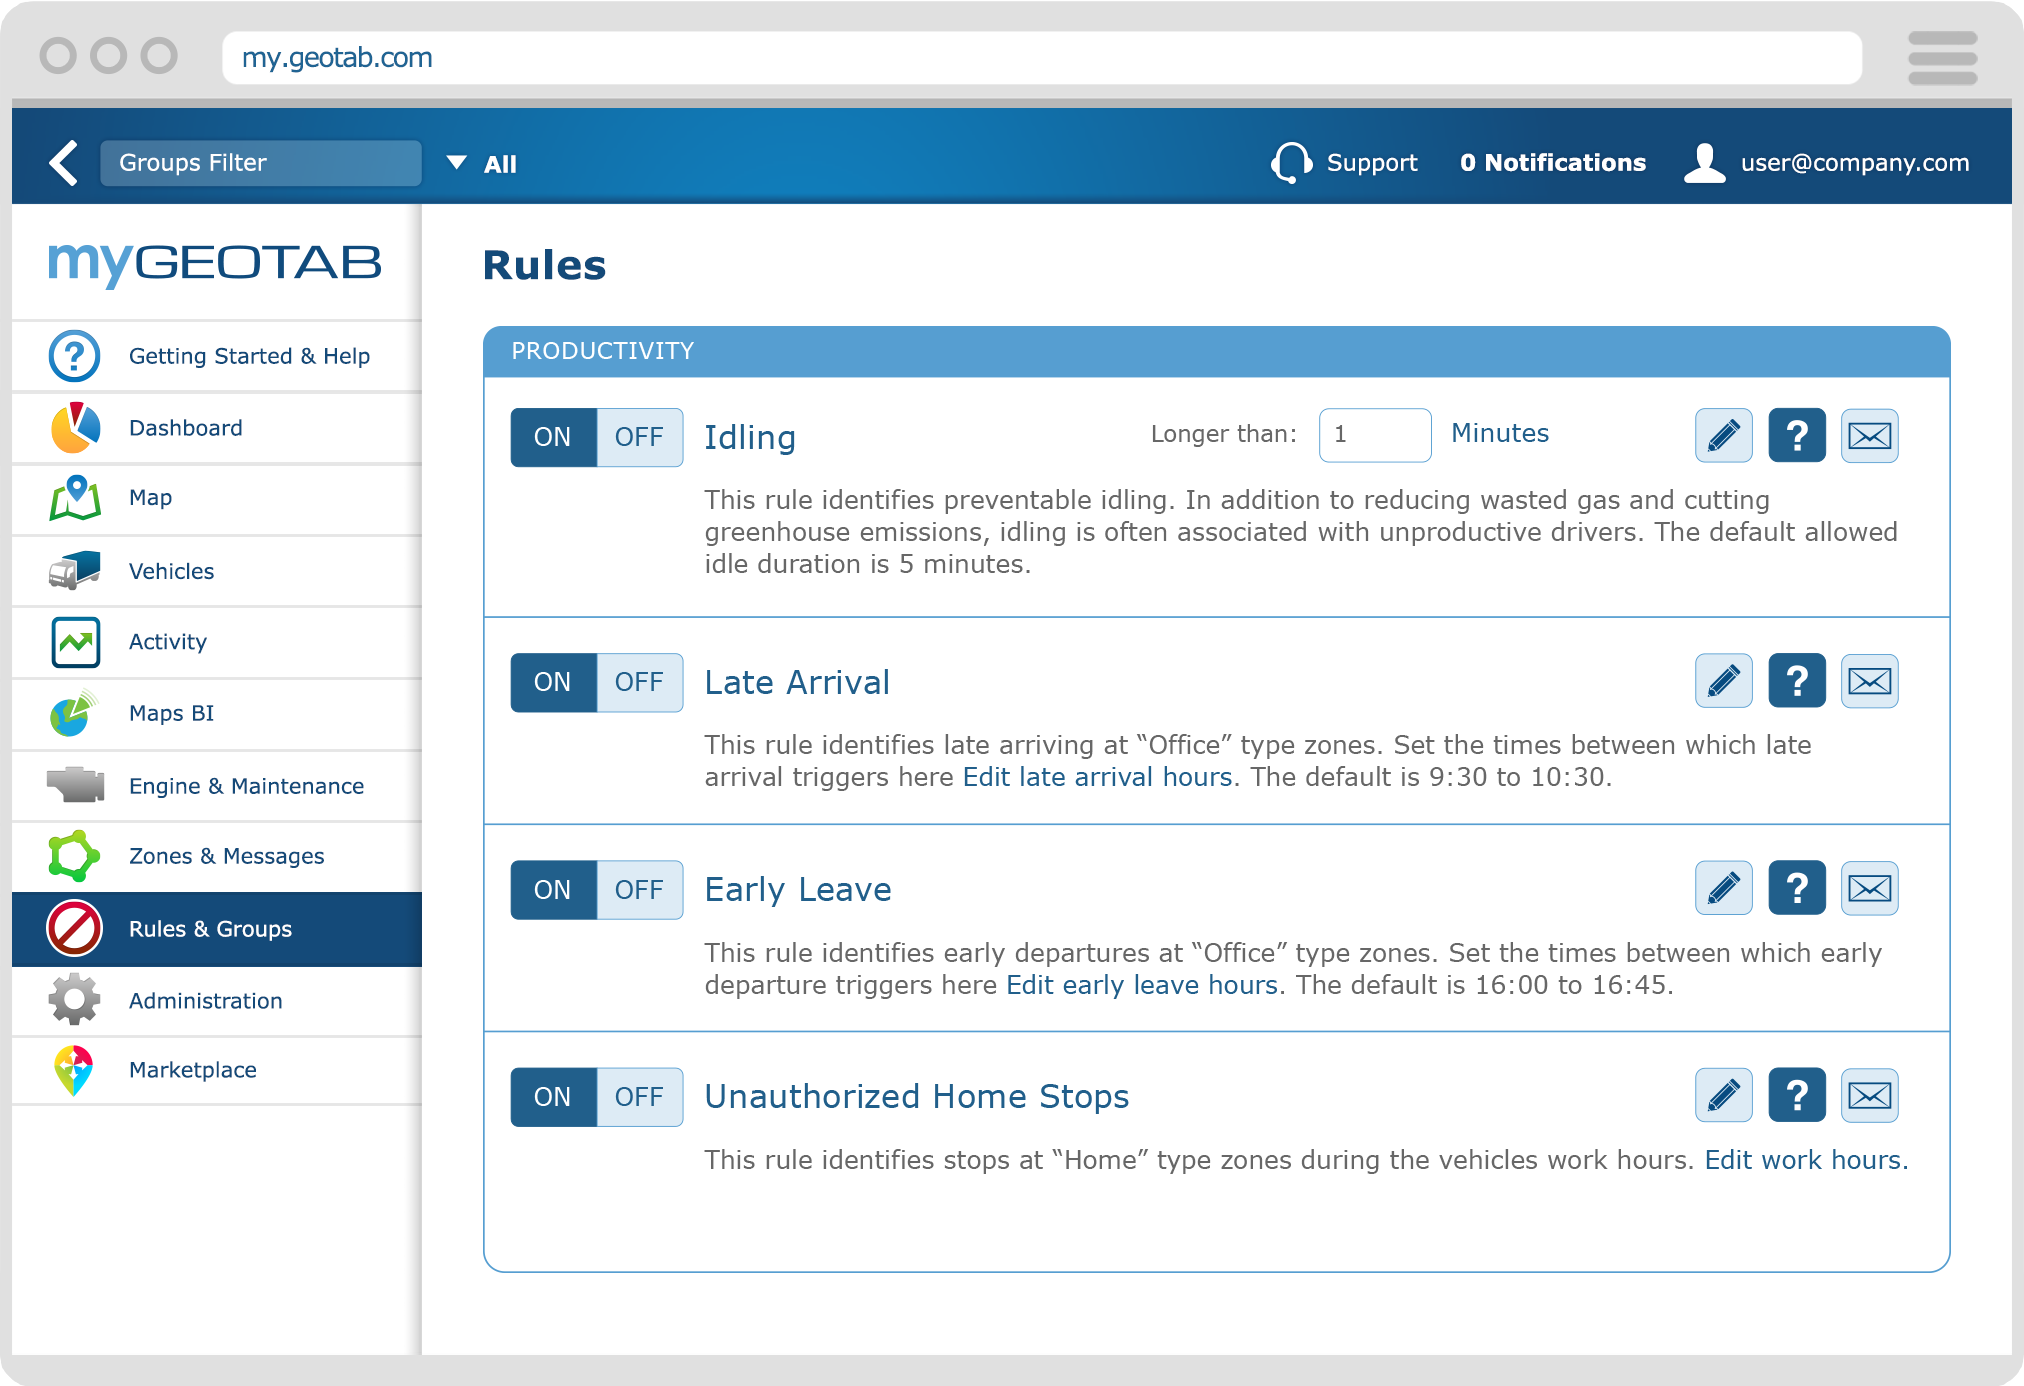Click the Edit early leave hours link
Screen dimensions: 2024x1386
pyautogui.click(x=1142, y=985)
